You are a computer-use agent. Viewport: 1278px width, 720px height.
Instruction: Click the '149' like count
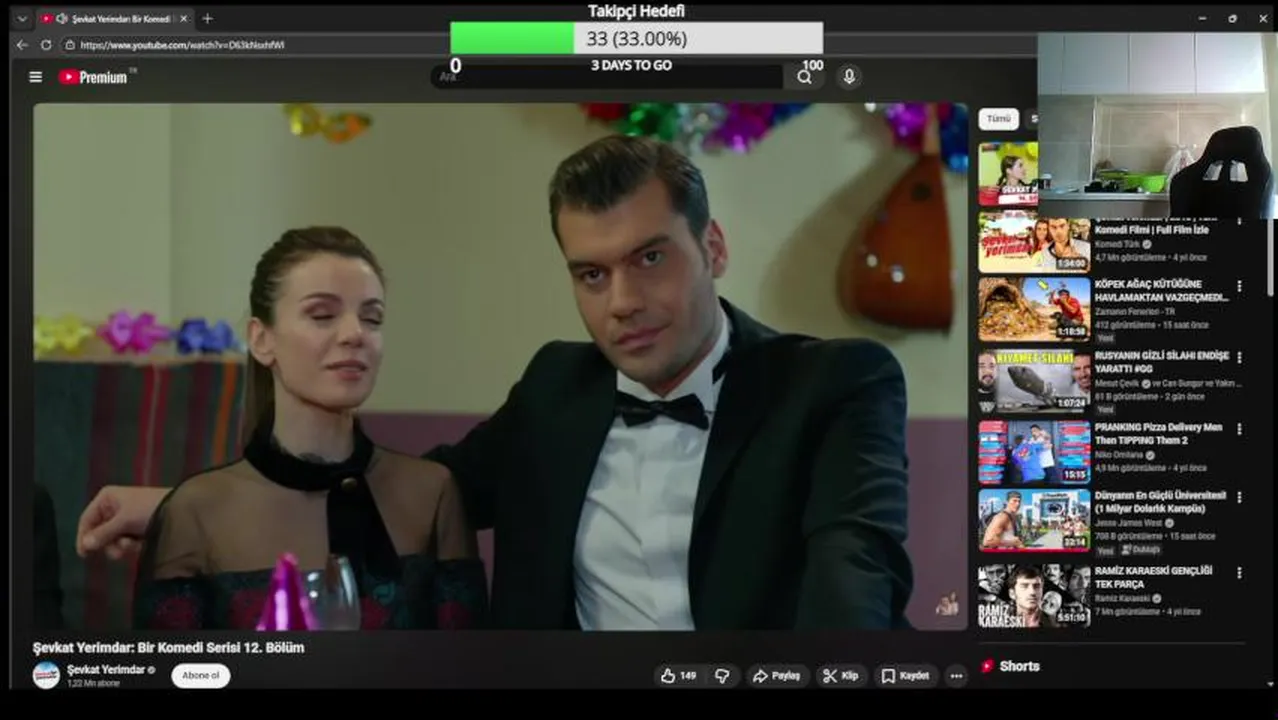click(x=688, y=676)
